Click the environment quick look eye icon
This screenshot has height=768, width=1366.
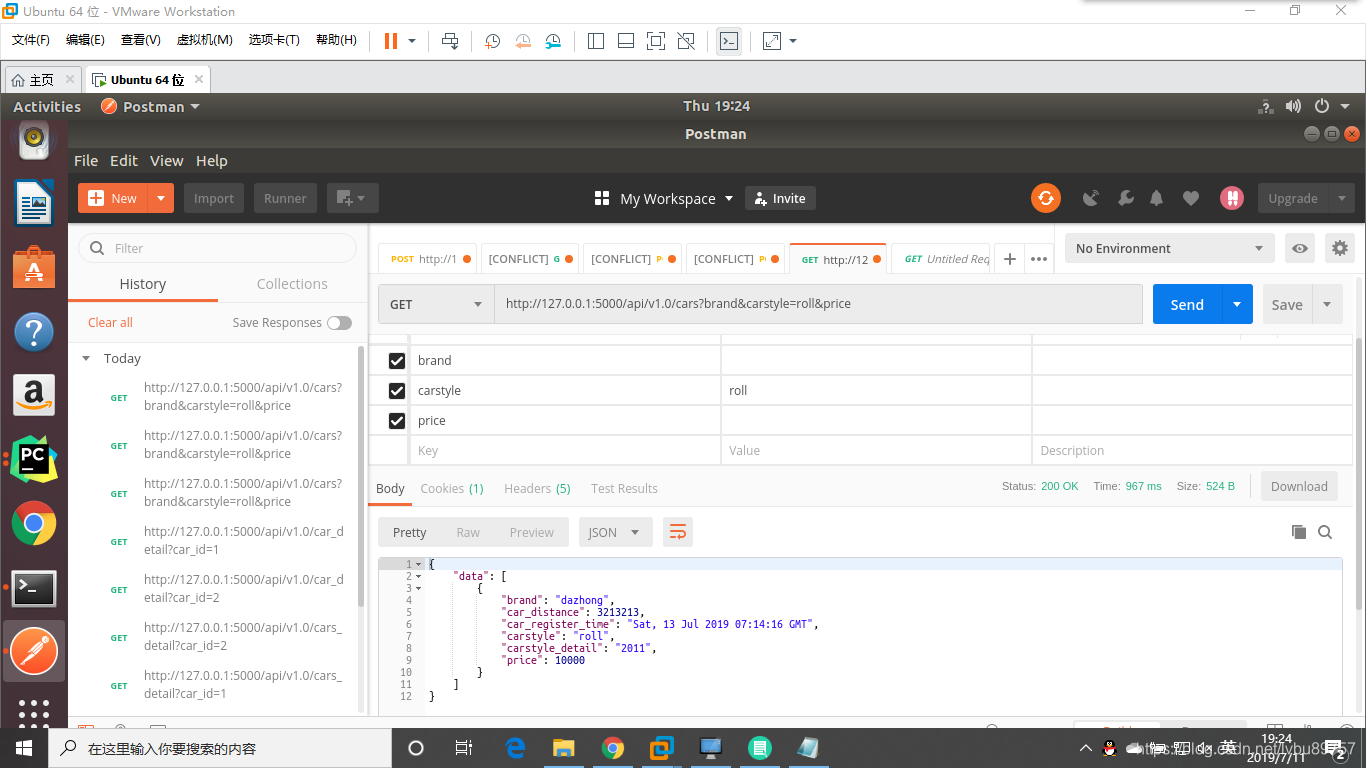point(1299,248)
